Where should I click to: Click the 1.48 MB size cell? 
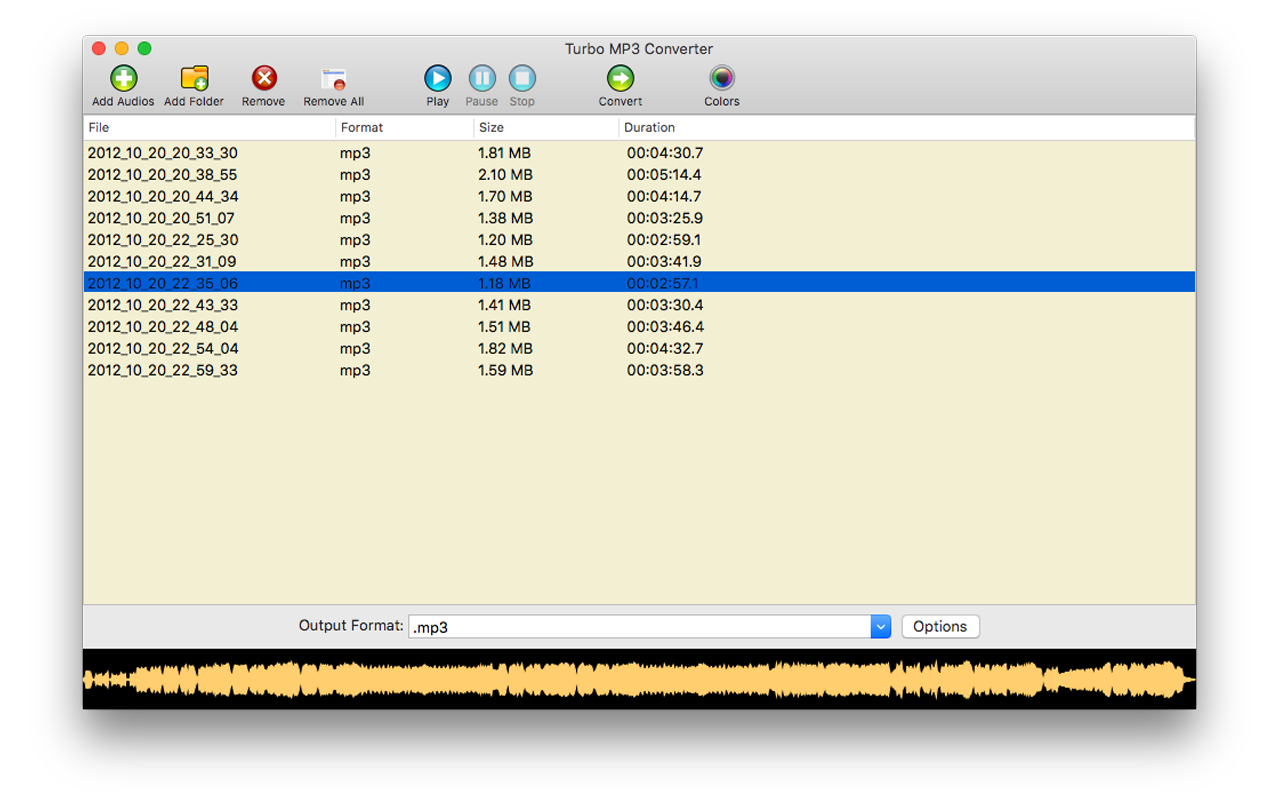tap(505, 262)
